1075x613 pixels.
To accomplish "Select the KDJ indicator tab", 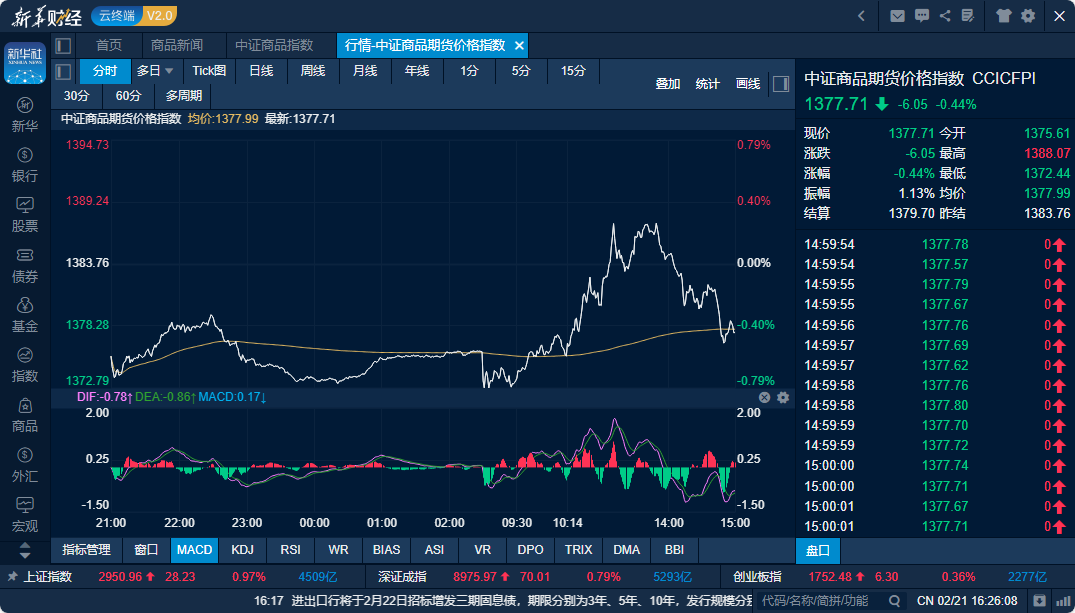I will (x=243, y=550).
